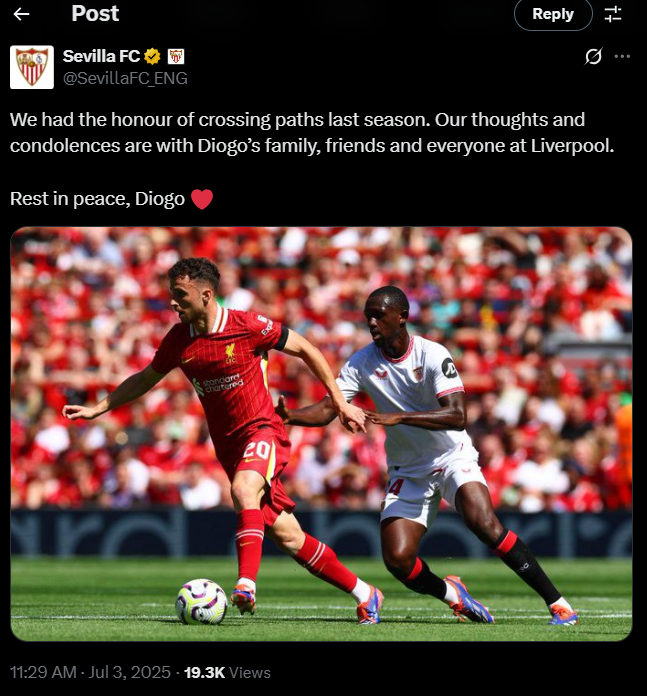Screen dimensions: 647x696
Task: Click the gold verified badge
Action: [152, 56]
